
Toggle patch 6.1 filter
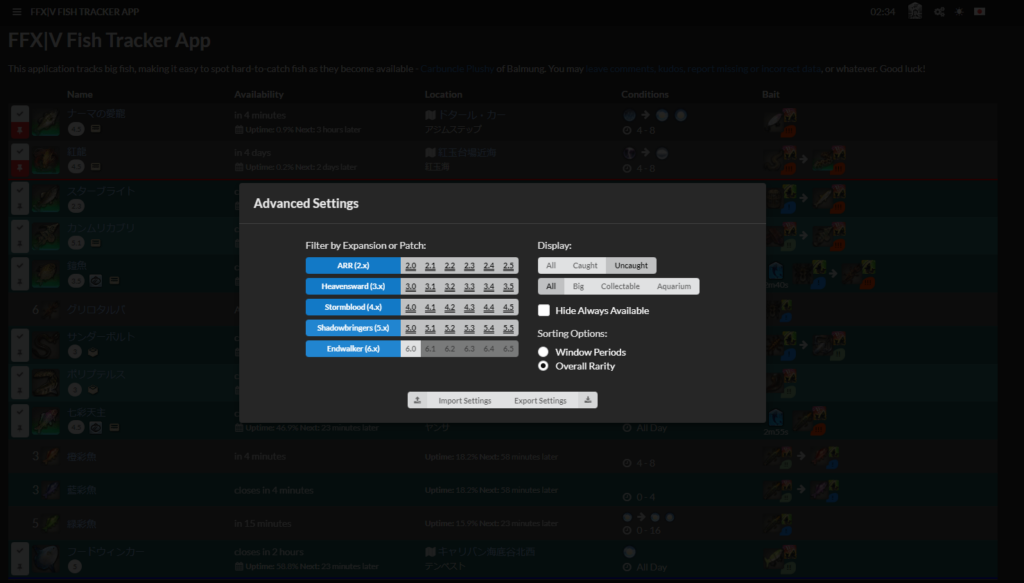[430, 349]
